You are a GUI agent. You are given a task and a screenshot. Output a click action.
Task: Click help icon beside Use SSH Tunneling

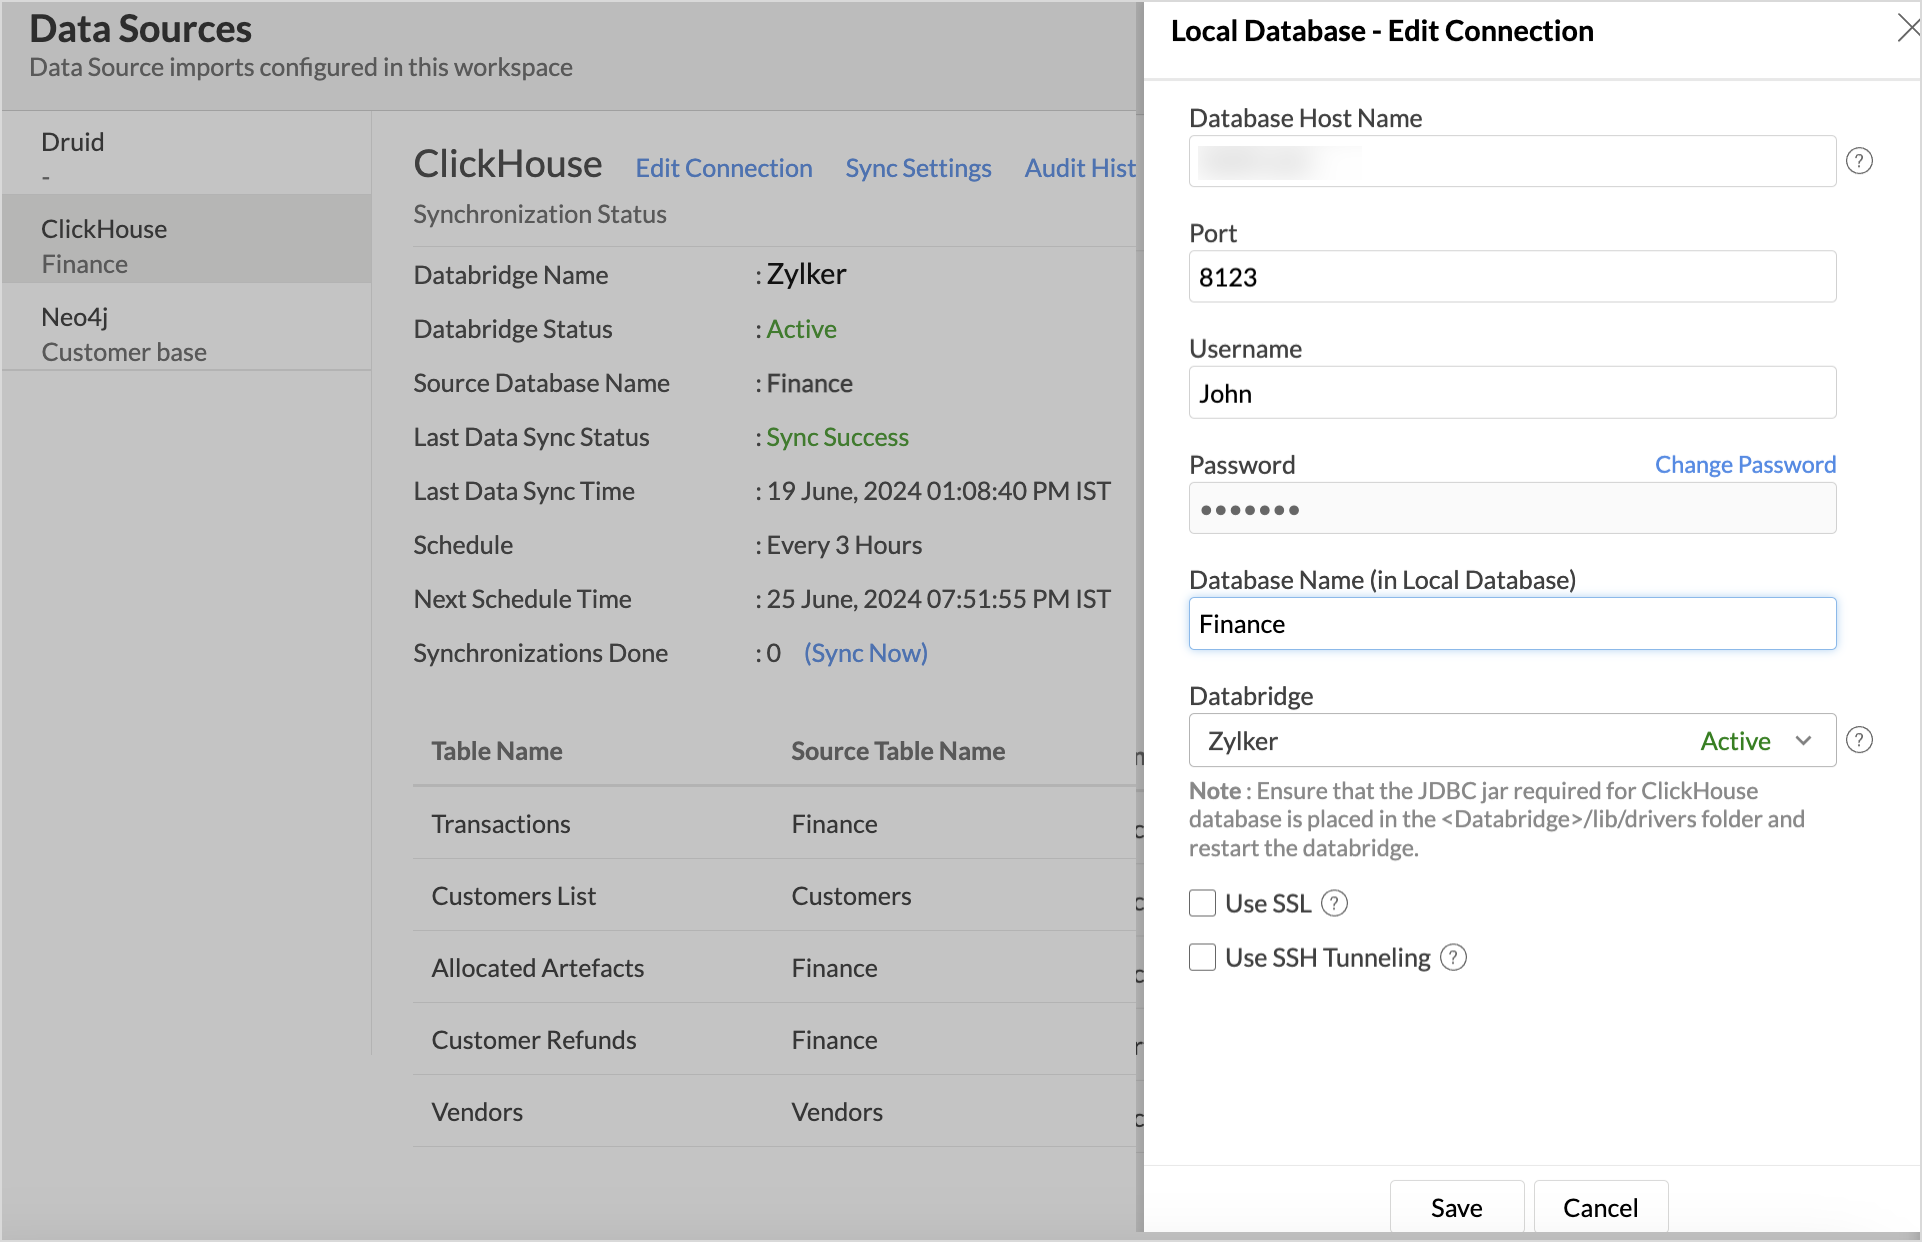(x=1453, y=957)
